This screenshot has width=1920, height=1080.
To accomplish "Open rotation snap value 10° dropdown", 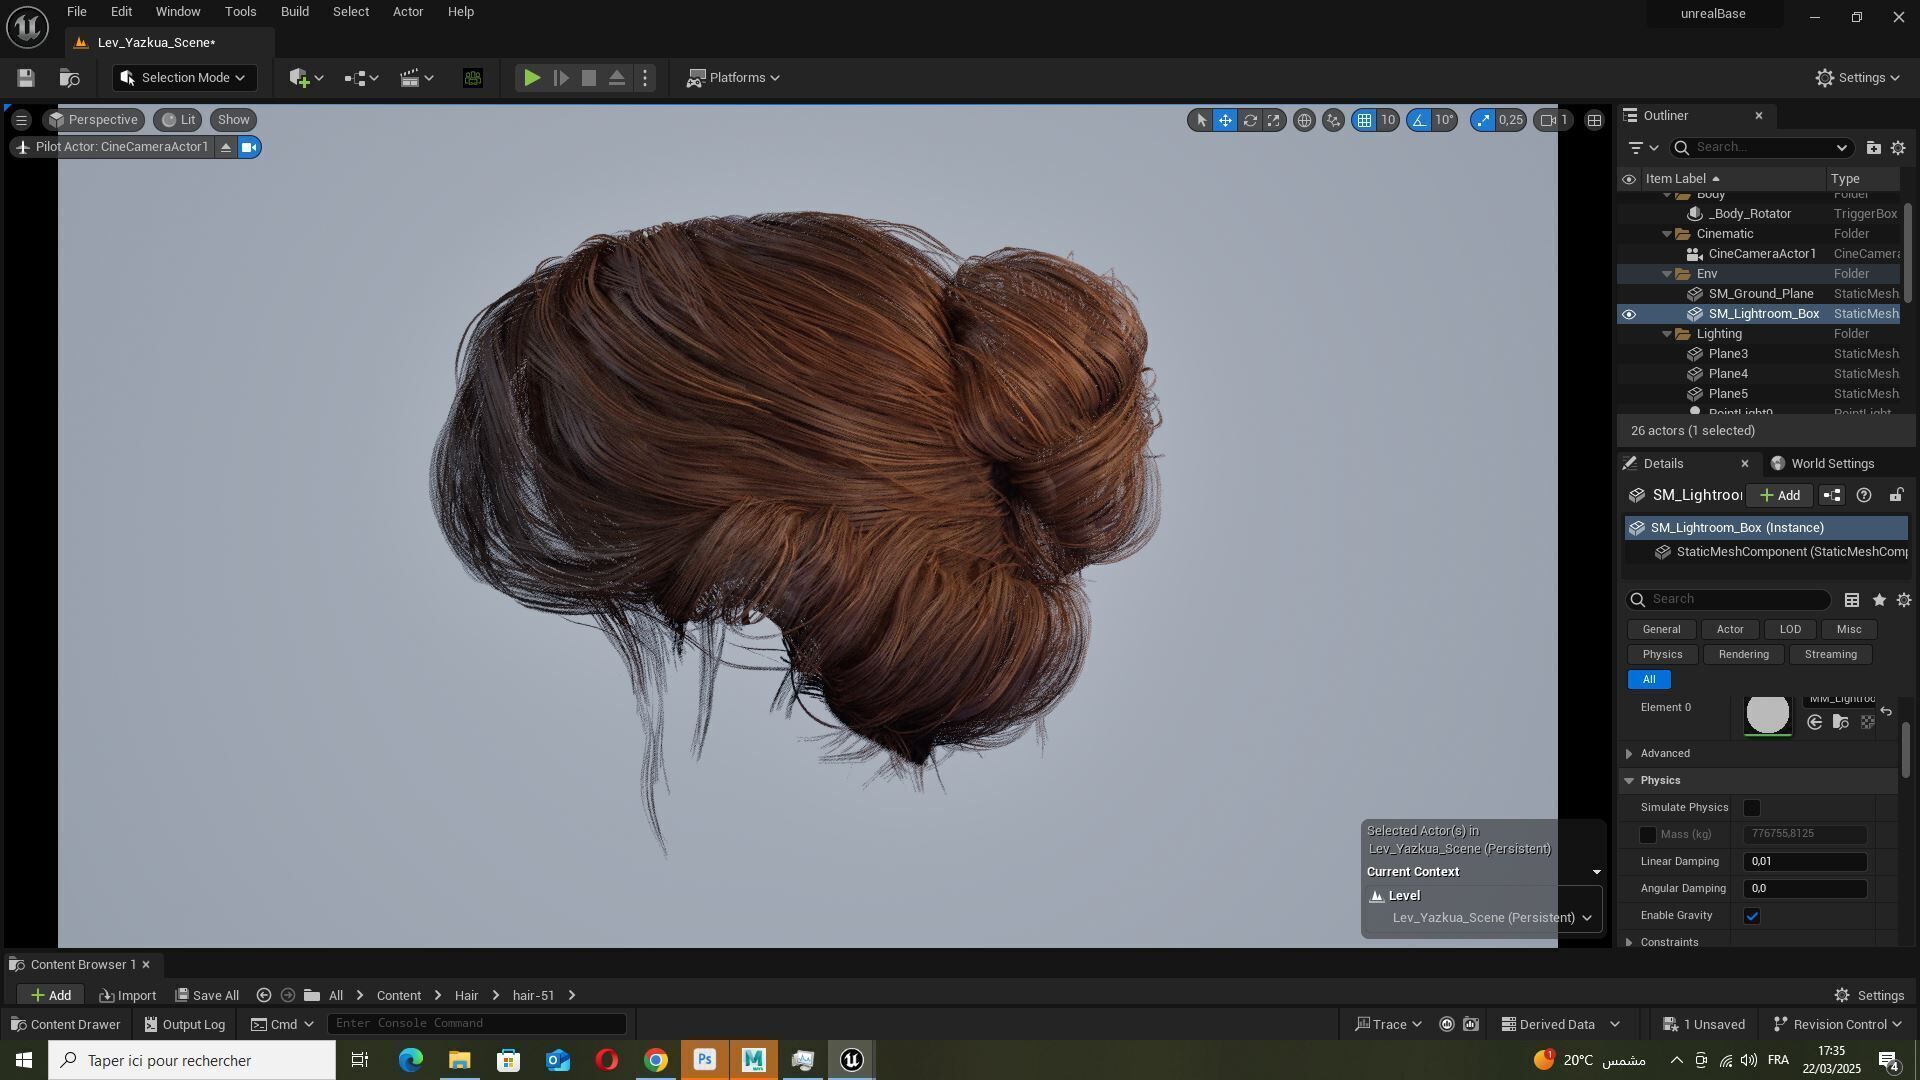I will tap(1445, 120).
